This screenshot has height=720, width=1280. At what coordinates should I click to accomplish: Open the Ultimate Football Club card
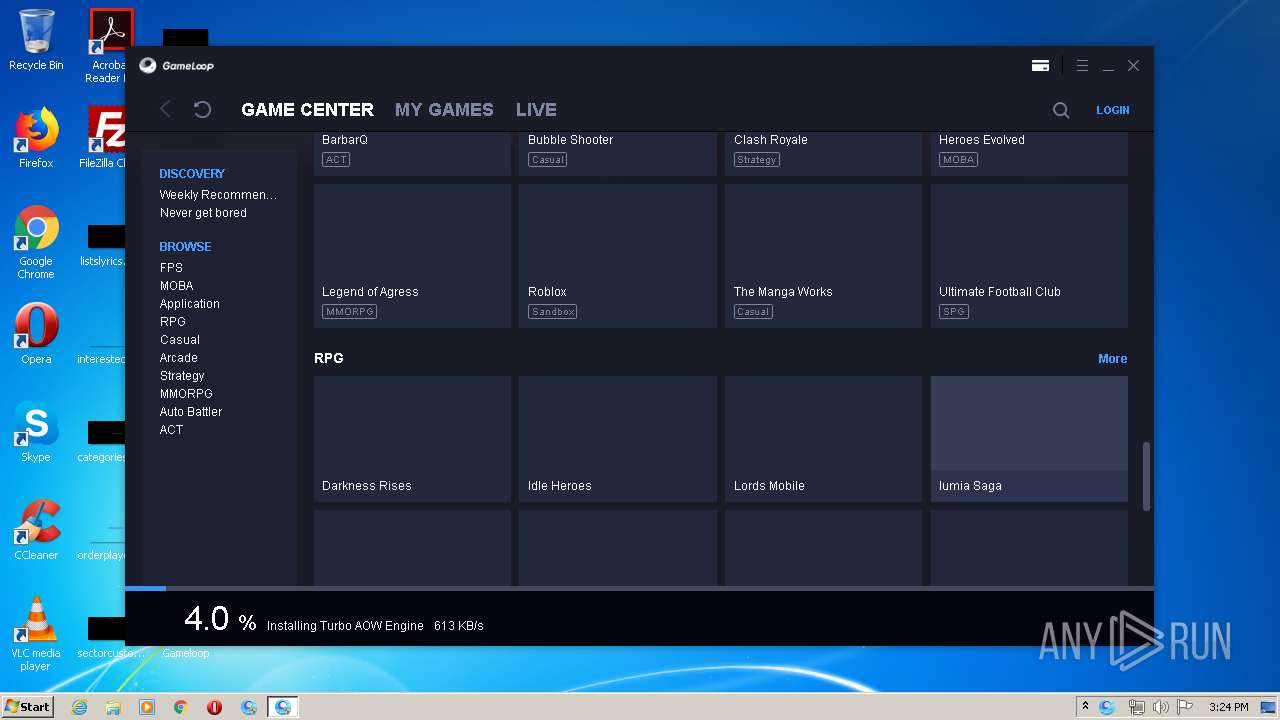click(1029, 256)
